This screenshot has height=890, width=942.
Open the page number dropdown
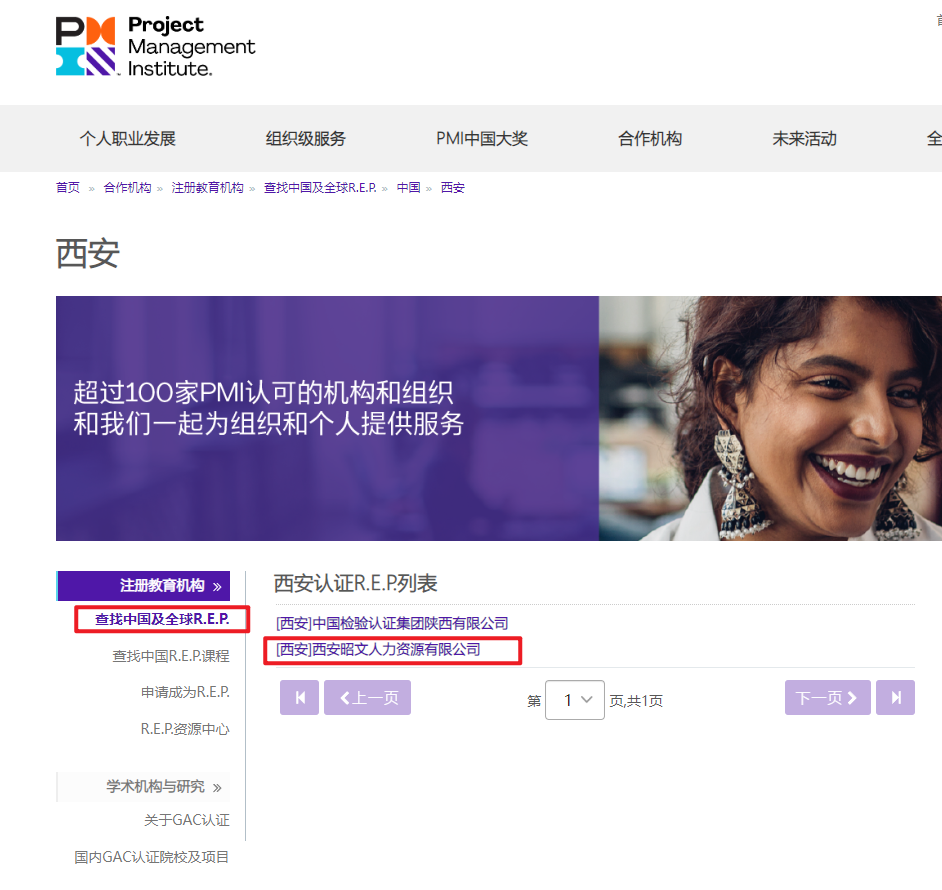coord(574,700)
